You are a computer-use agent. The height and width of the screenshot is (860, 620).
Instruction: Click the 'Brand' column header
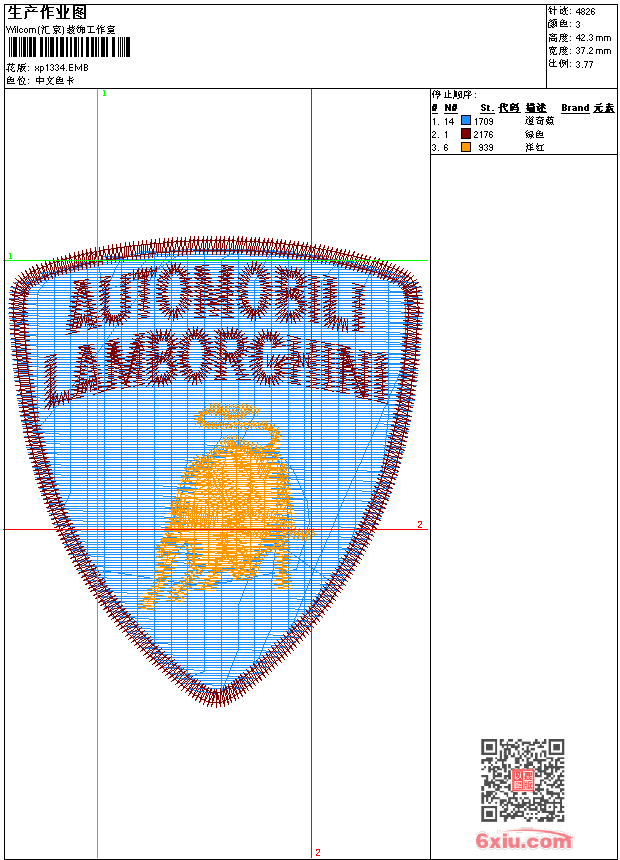pos(575,108)
